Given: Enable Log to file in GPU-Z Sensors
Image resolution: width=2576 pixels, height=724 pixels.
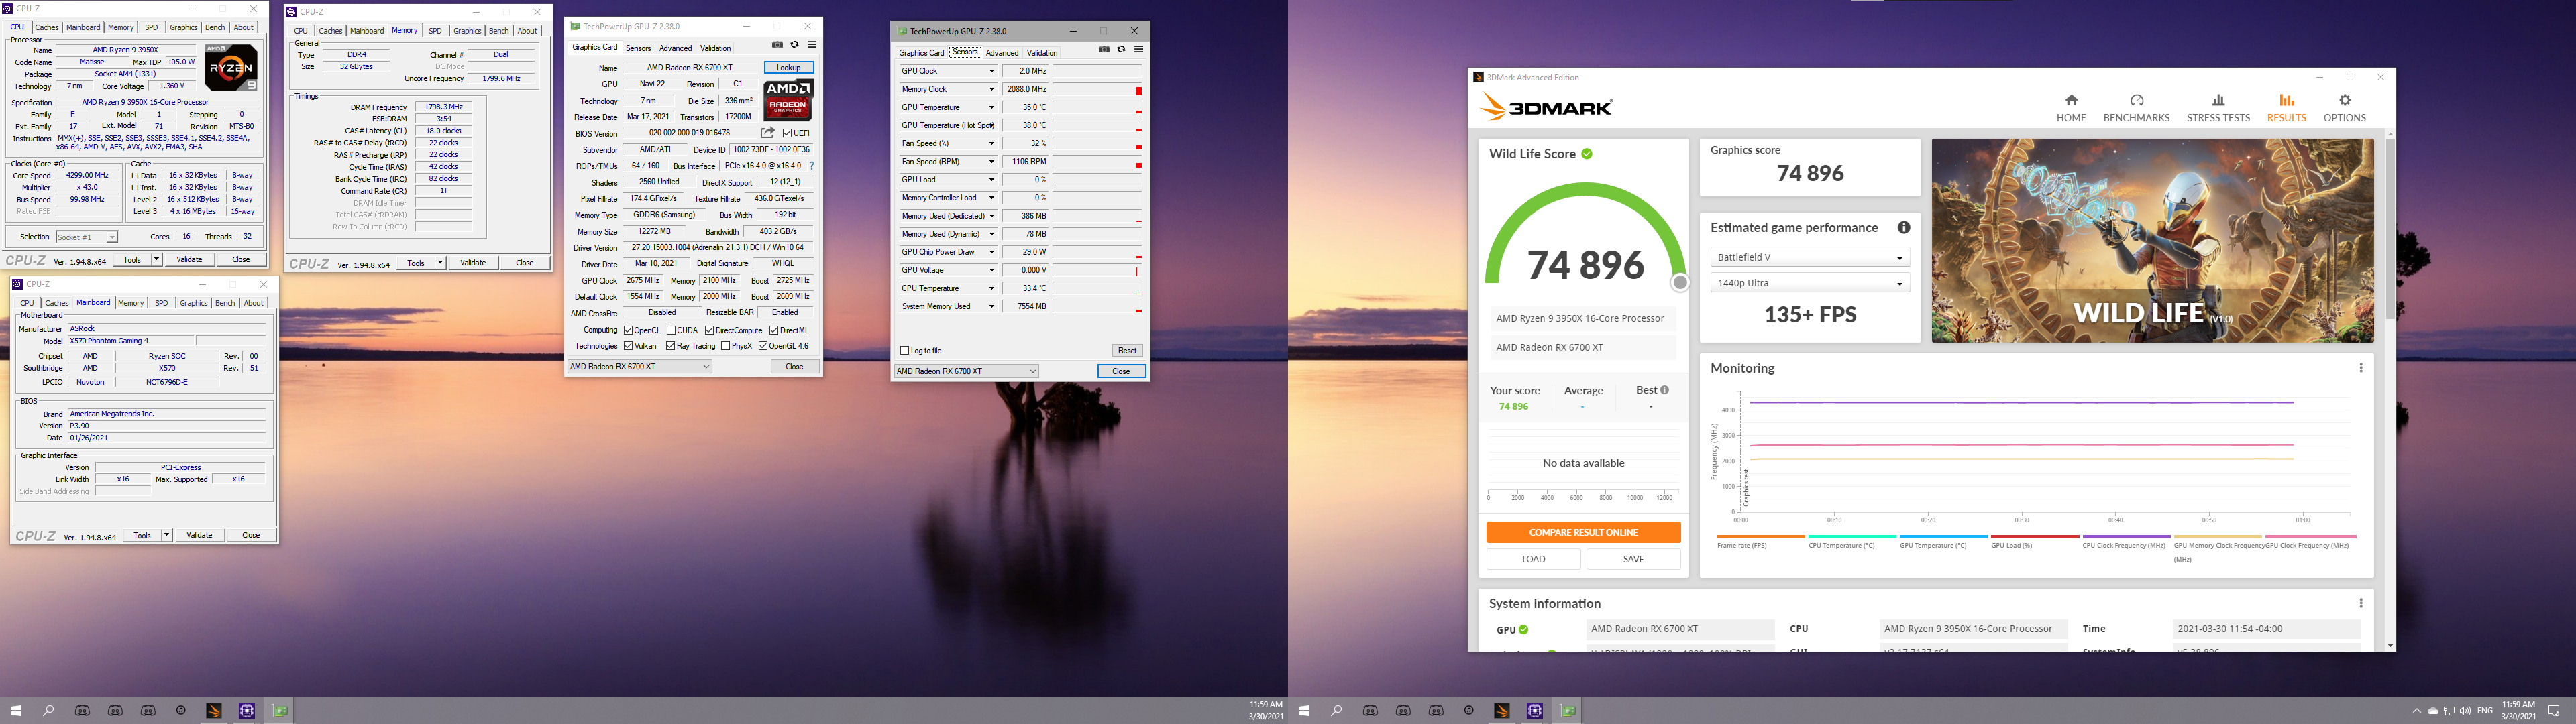Looking at the screenshot, I should (x=905, y=351).
